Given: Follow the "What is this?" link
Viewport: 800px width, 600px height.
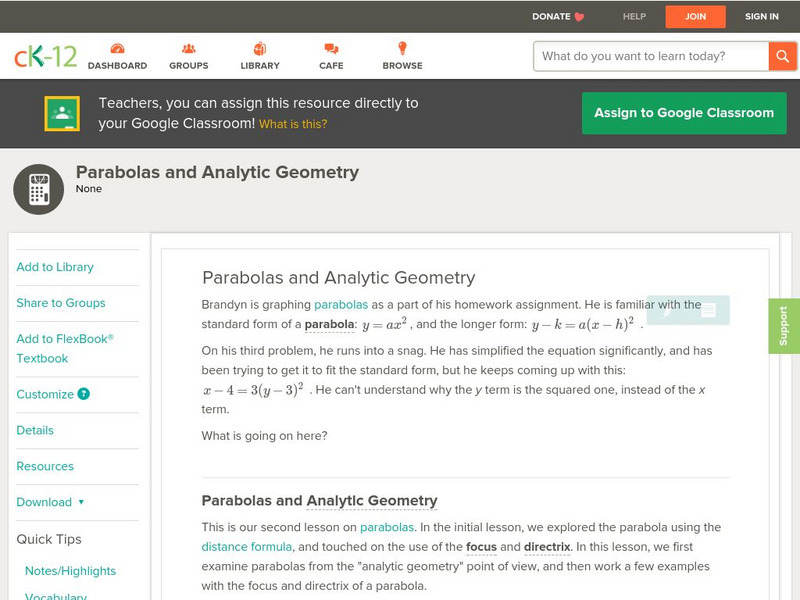Looking at the screenshot, I should tap(293, 125).
